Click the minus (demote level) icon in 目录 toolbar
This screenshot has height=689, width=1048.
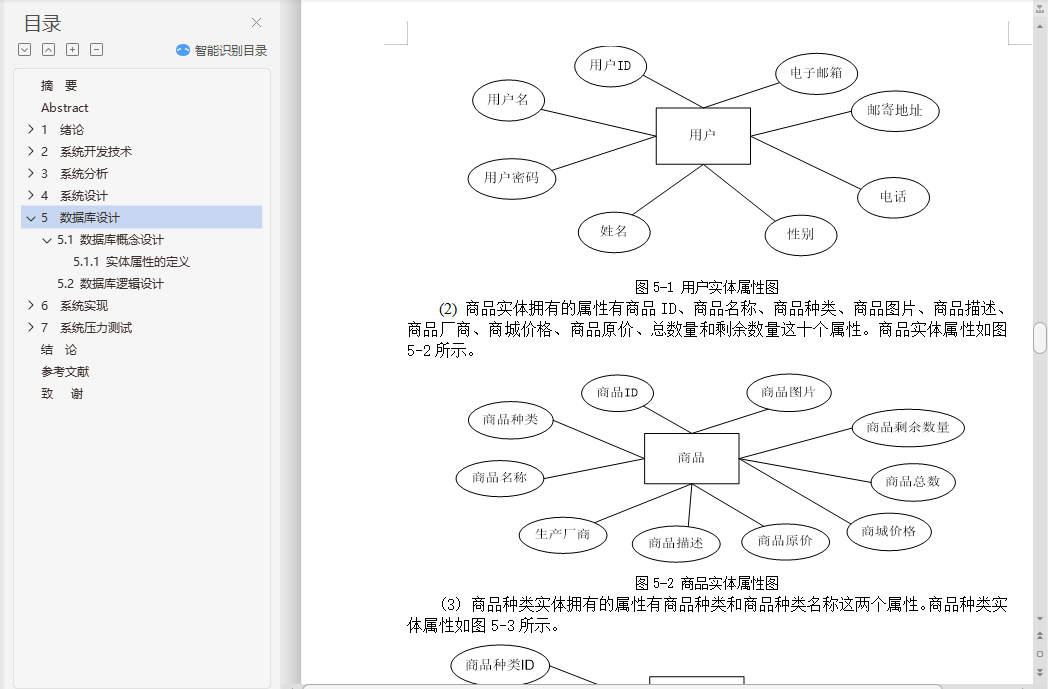[x=97, y=49]
